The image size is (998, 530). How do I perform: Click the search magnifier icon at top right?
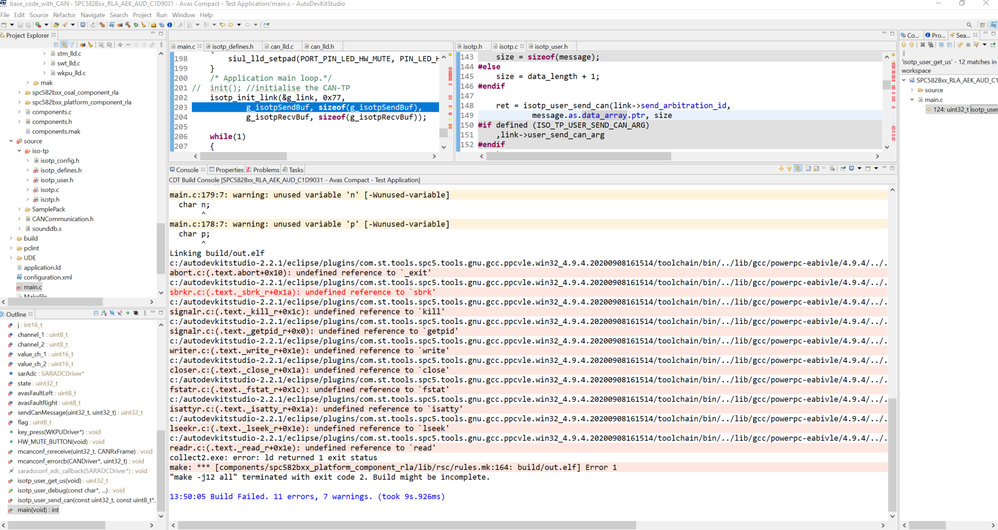coord(969,25)
